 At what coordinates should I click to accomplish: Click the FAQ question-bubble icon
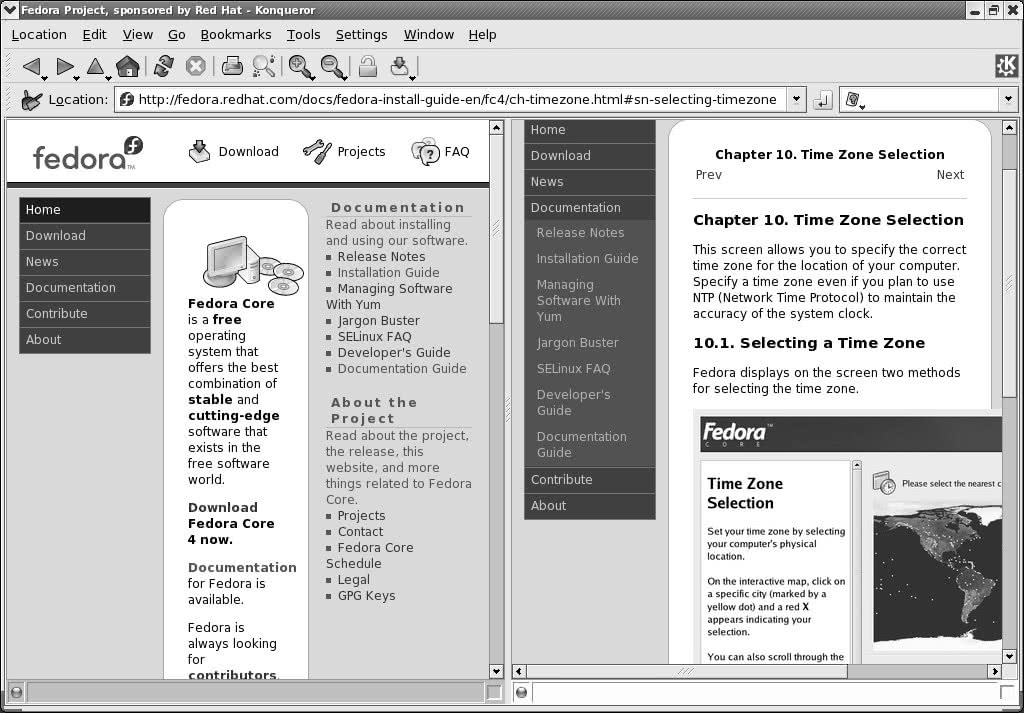pos(425,151)
